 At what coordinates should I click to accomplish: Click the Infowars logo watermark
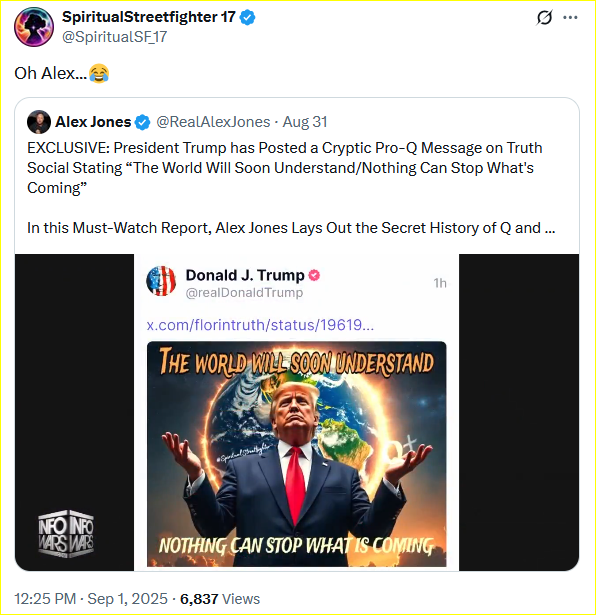[x=66, y=533]
